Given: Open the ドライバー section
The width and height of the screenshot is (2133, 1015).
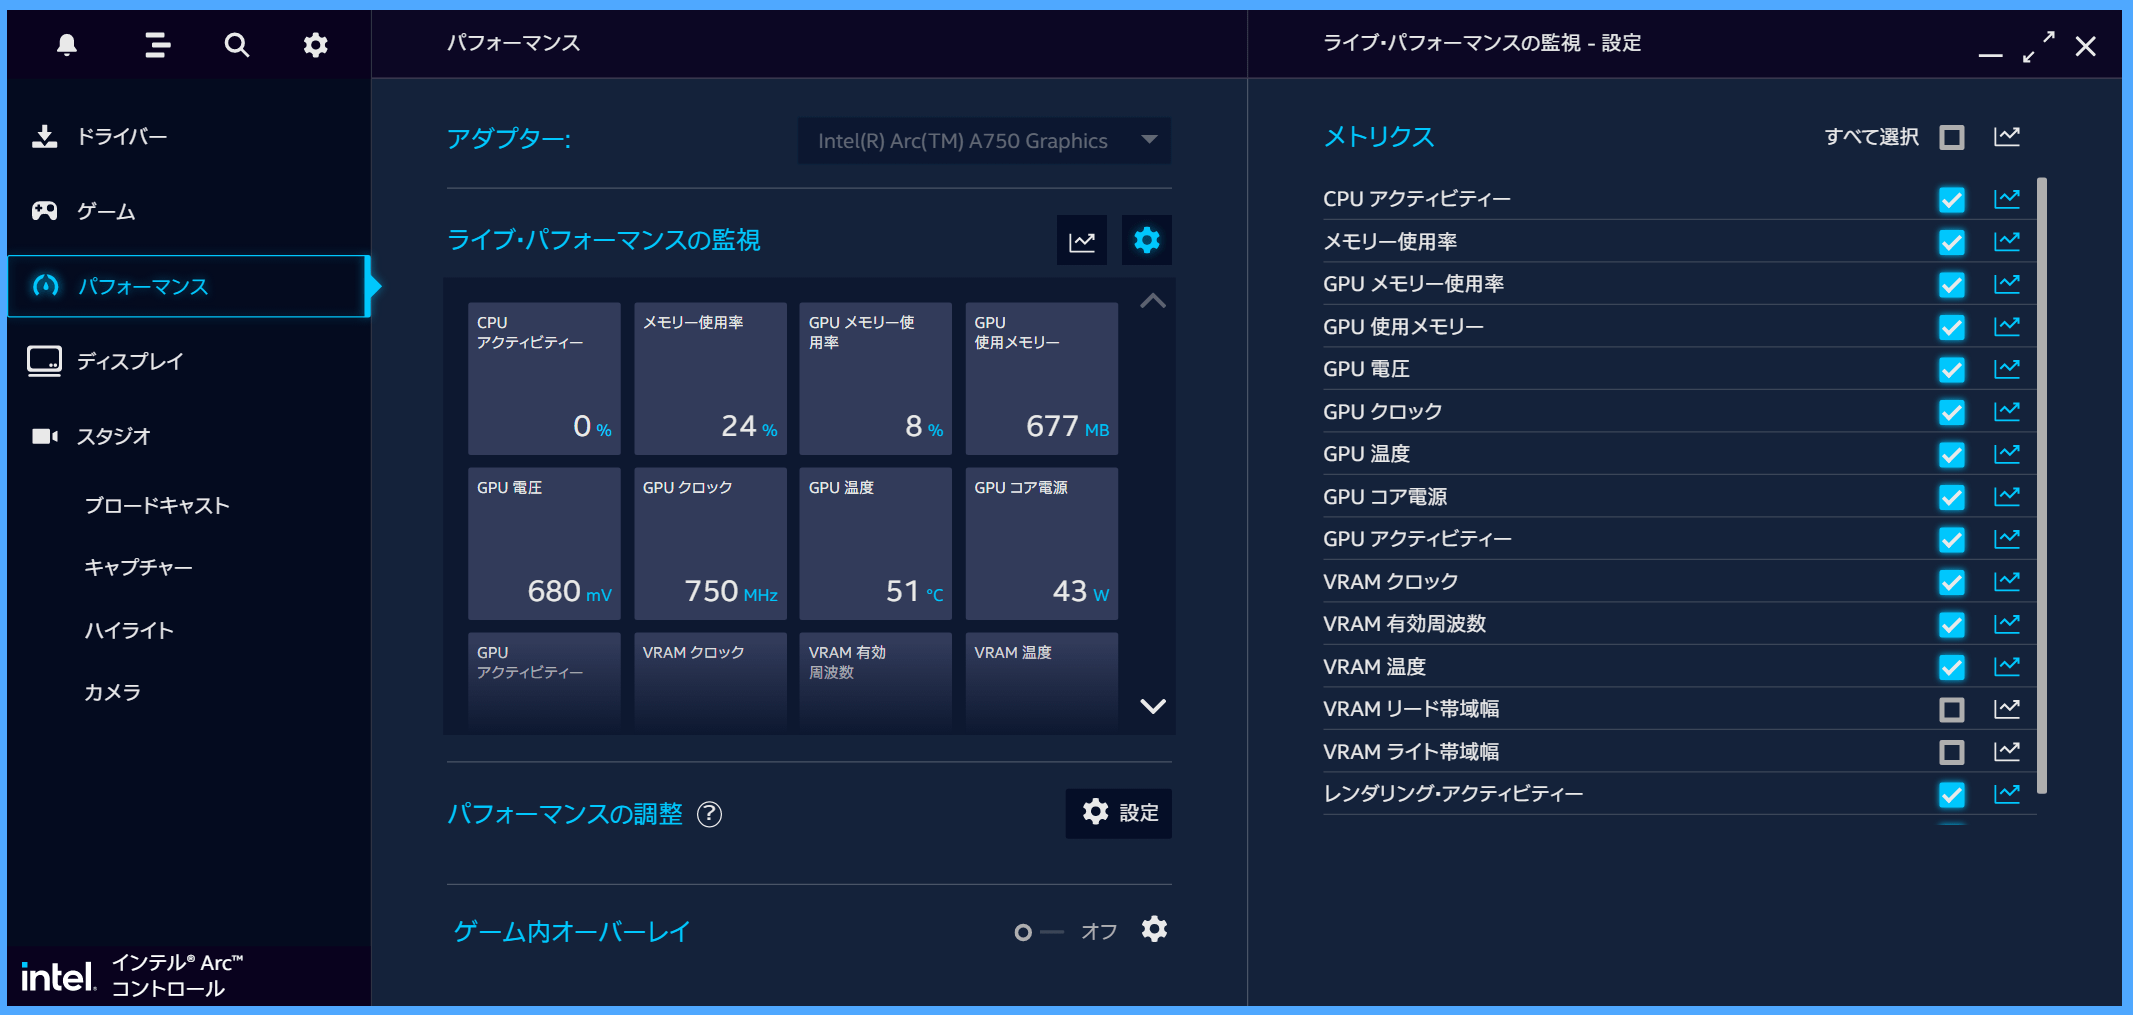Looking at the screenshot, I should pos(188,136).
